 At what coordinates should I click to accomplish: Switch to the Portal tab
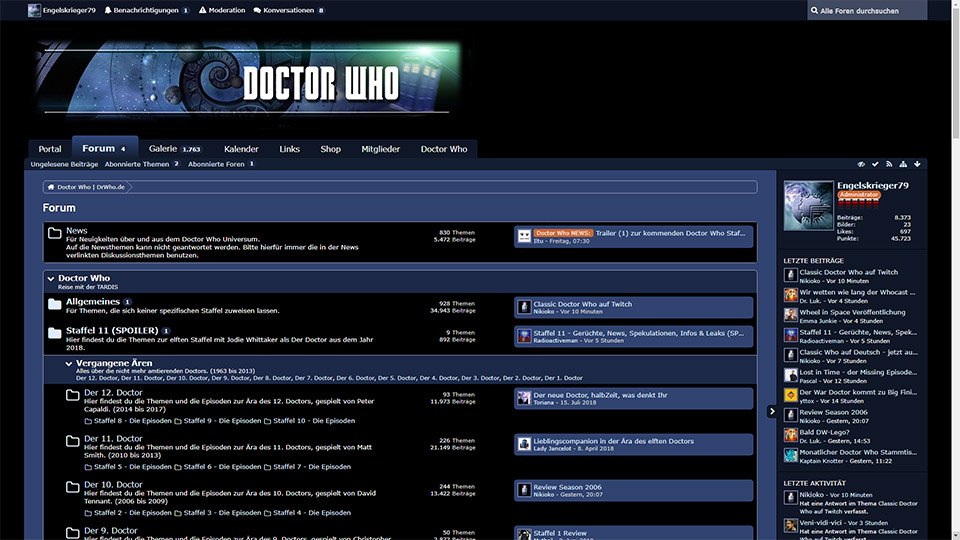(50, 149)
